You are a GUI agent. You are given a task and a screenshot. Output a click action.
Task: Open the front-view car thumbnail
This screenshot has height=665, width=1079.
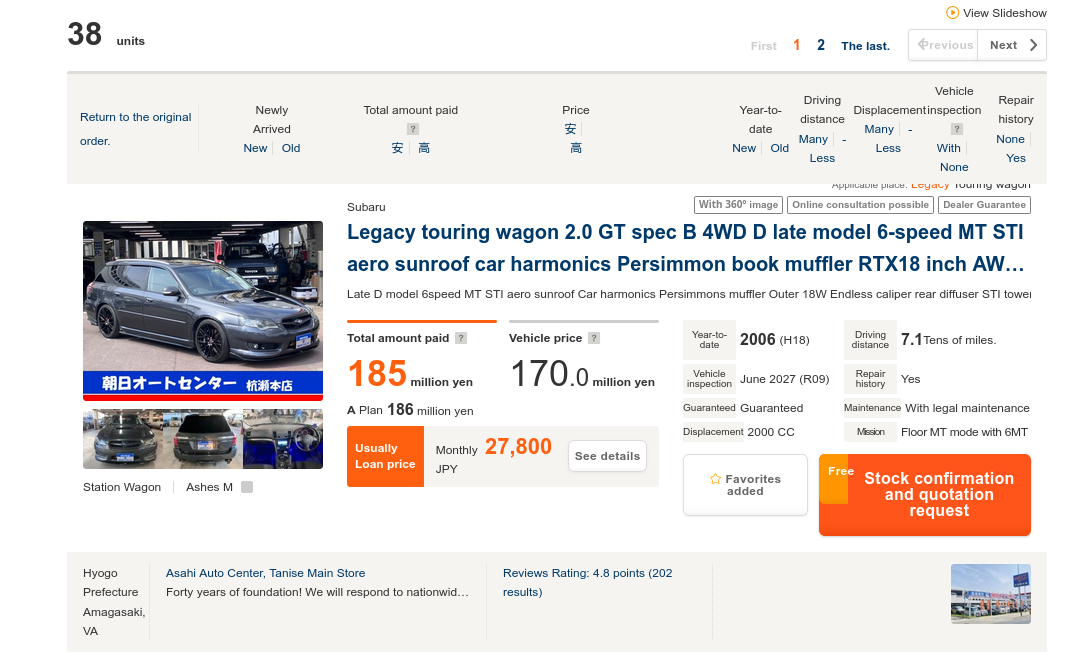pos(123,439)
